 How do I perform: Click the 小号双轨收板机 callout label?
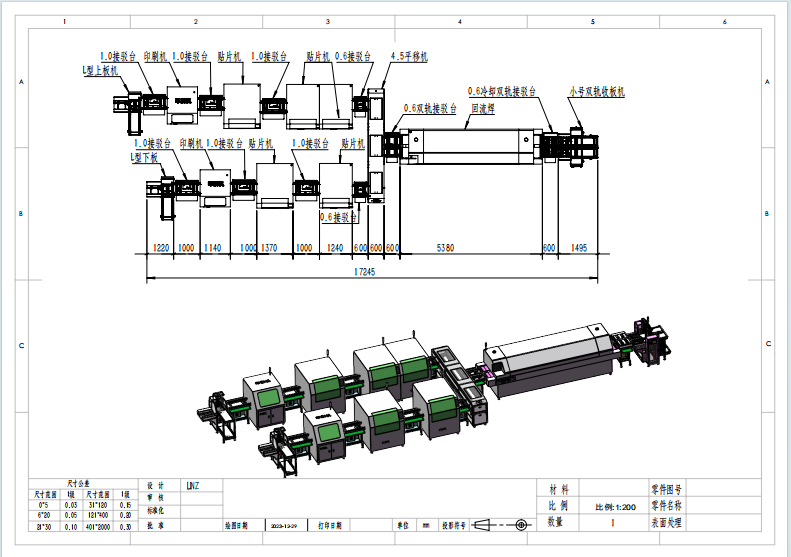click(597, 91)
